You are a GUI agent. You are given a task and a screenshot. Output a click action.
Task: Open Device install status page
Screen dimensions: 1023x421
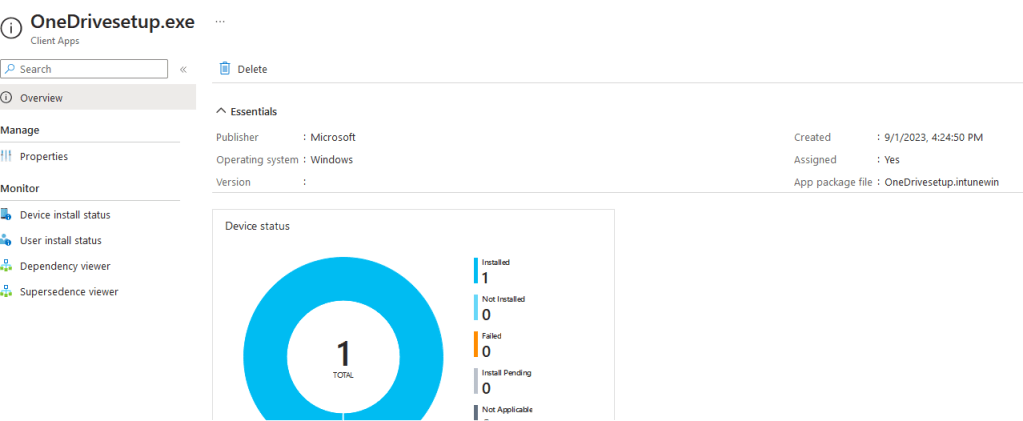click(x=65, y=215)
